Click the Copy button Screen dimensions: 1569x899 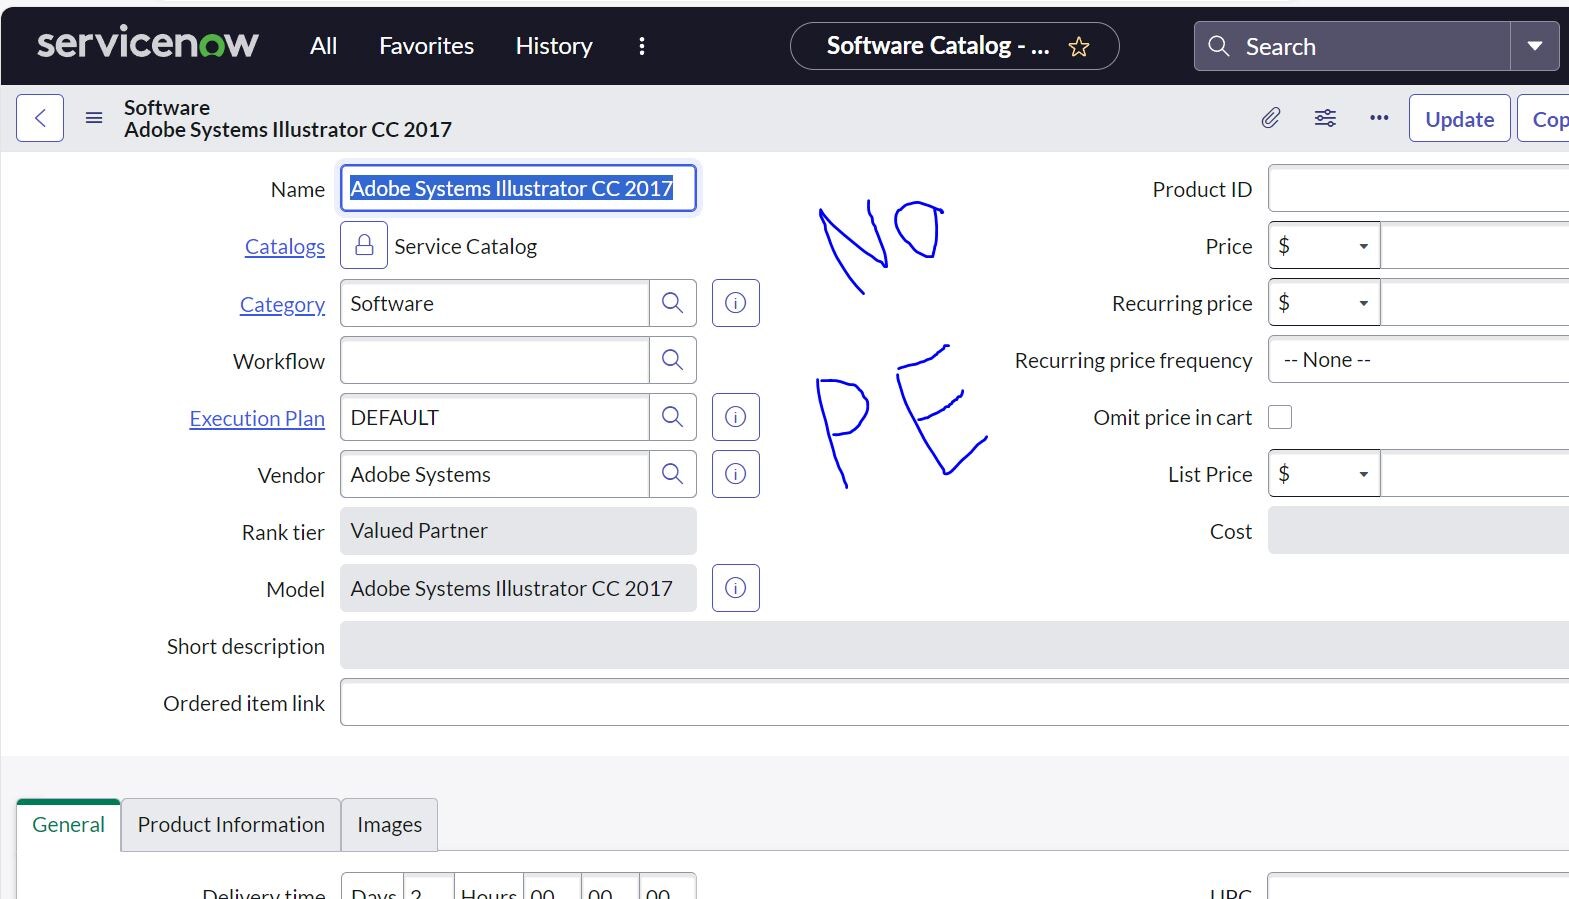tap(1543, 119)
